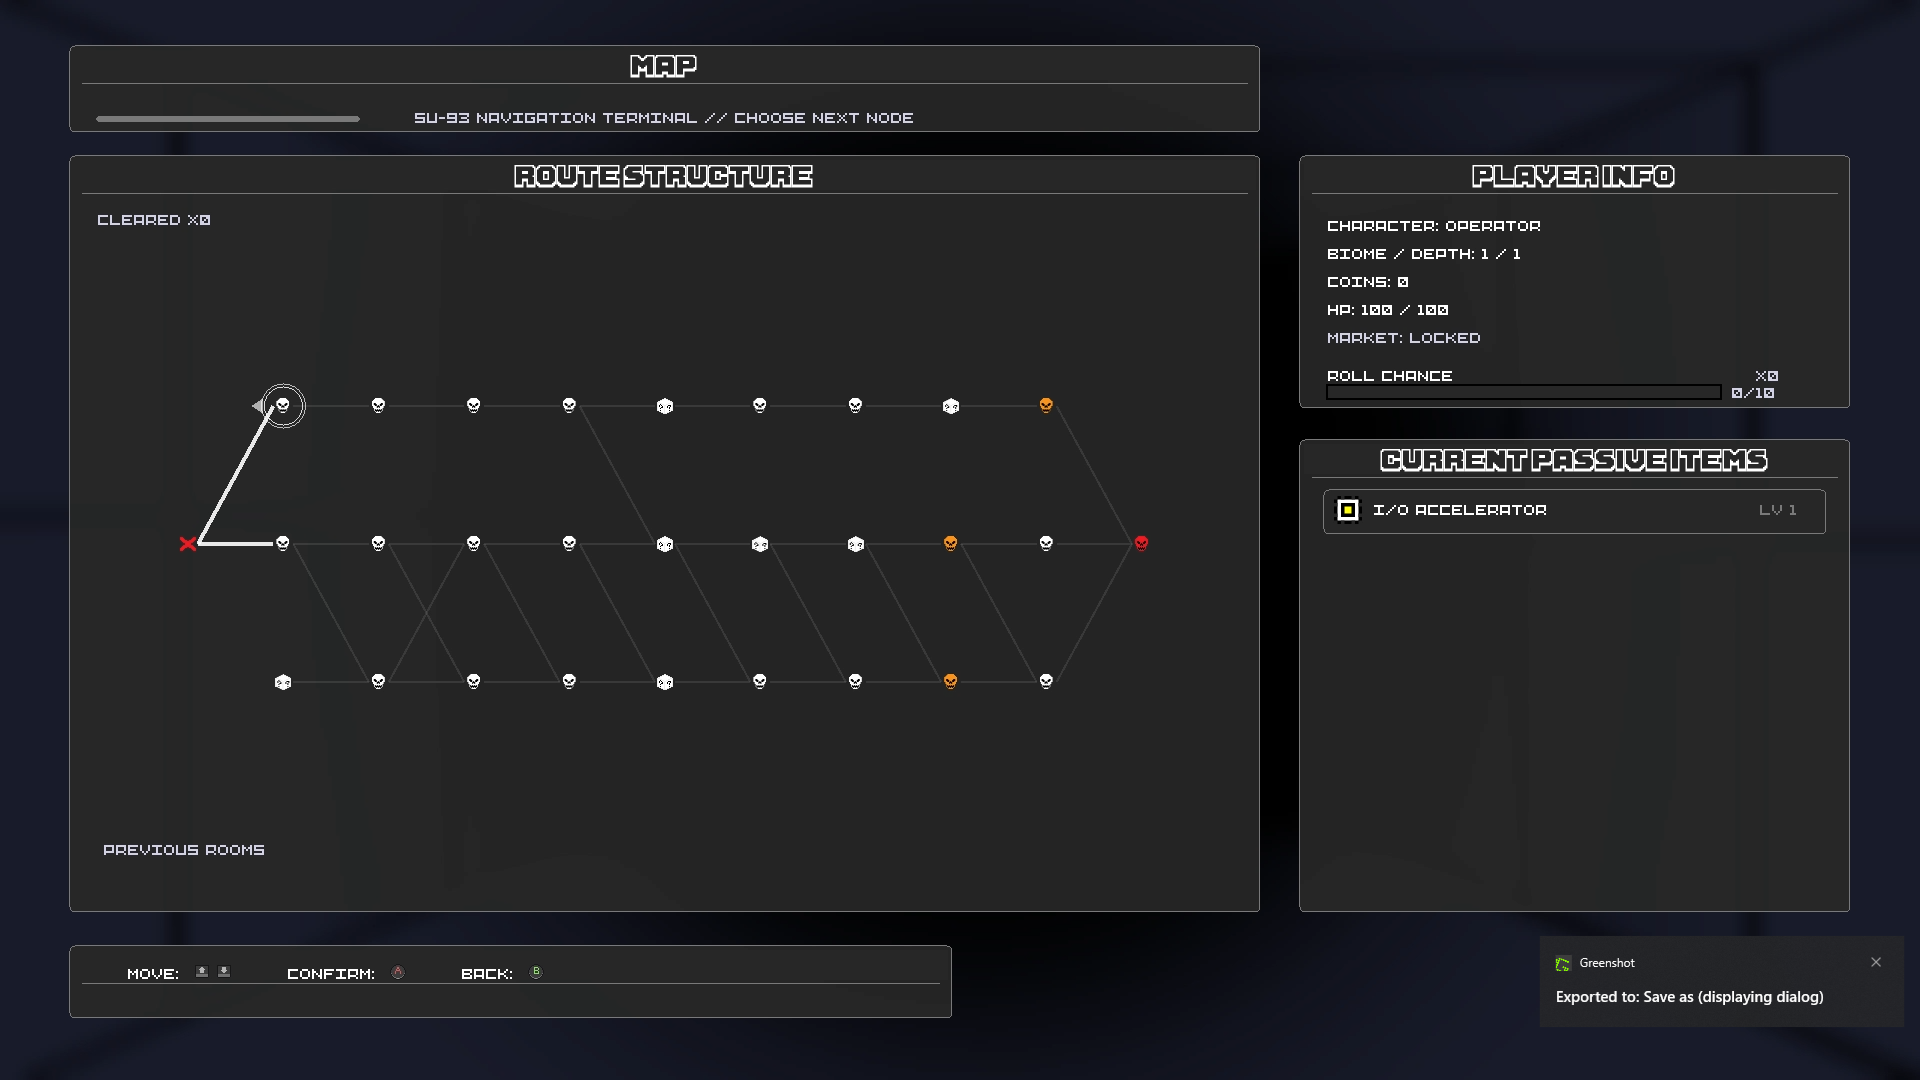Viewport: 1920px width, 1080px height.
Task: Click the 'Coins: 0' text
Action: pyautogui.click(x=1368, y=282)
